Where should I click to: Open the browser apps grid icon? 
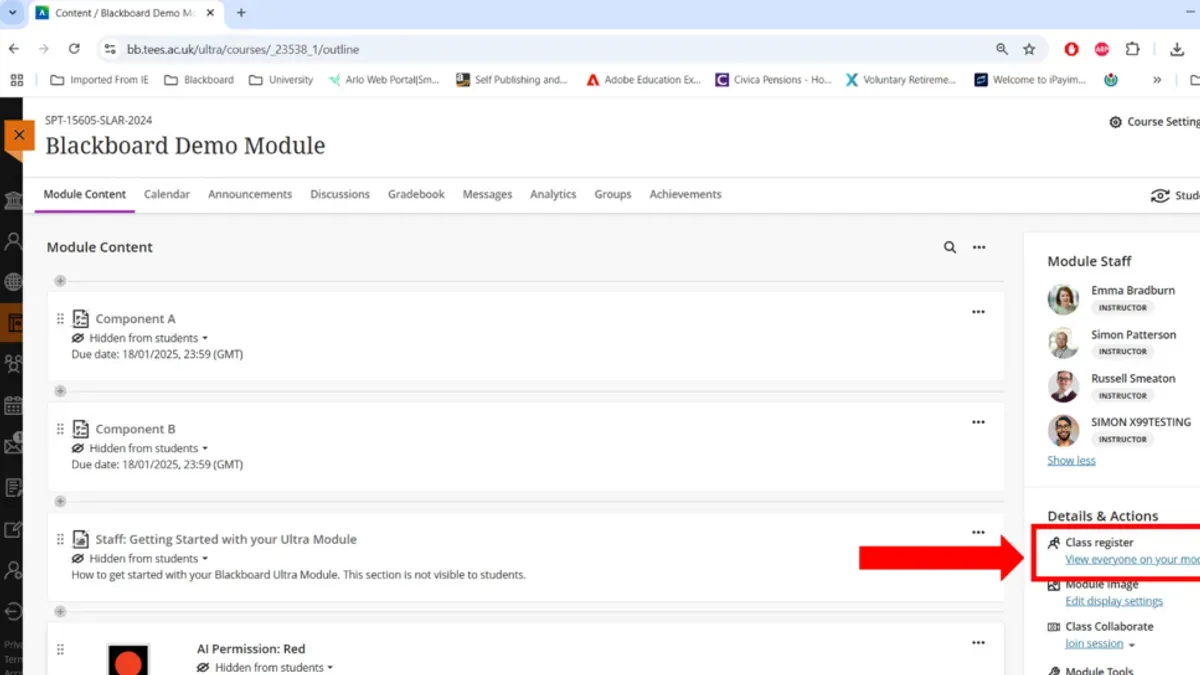coord(16,79)
